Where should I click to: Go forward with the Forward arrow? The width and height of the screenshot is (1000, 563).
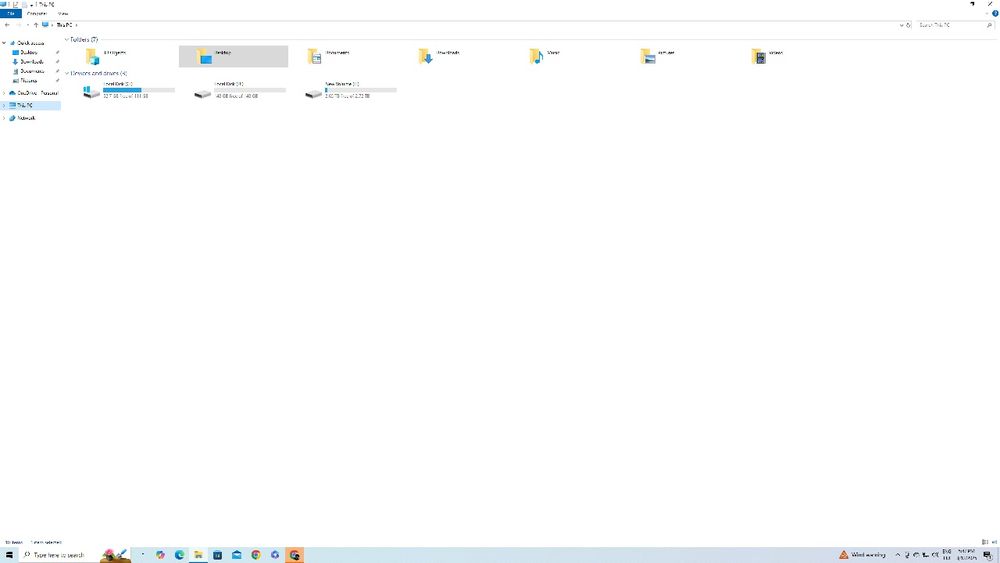[18, 25]
